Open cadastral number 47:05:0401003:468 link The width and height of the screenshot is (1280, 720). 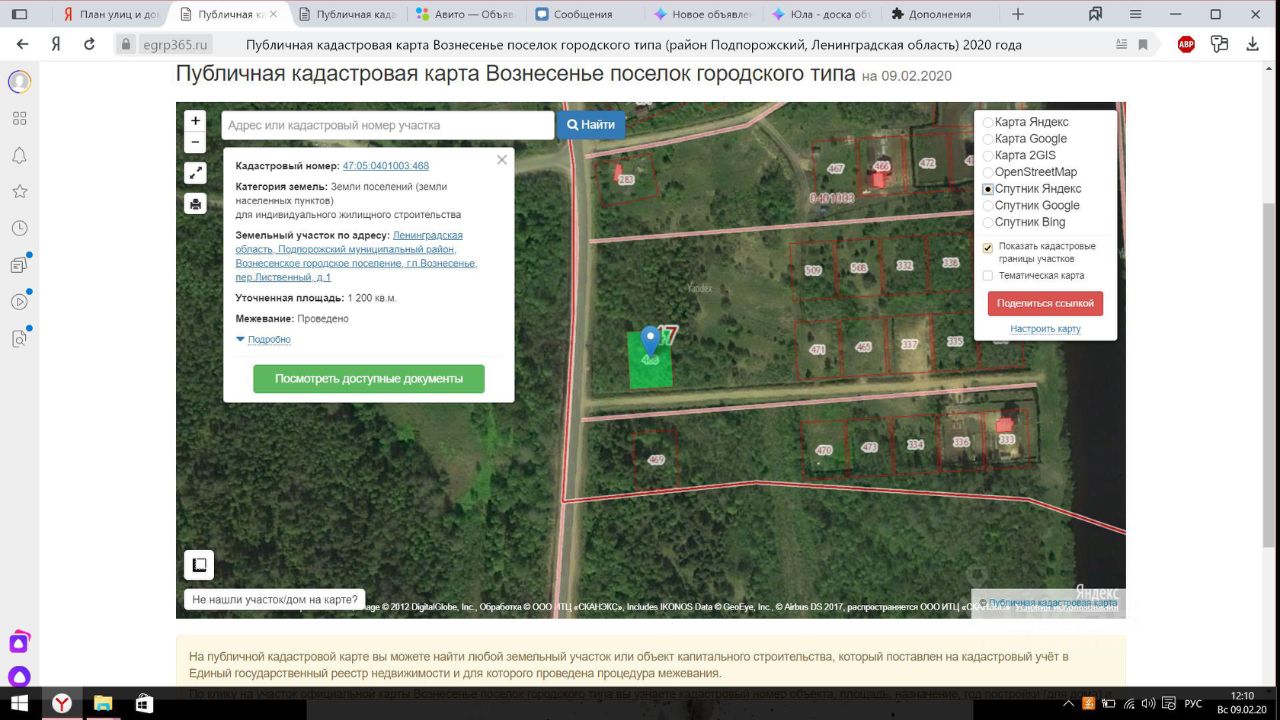coord(386,166)
